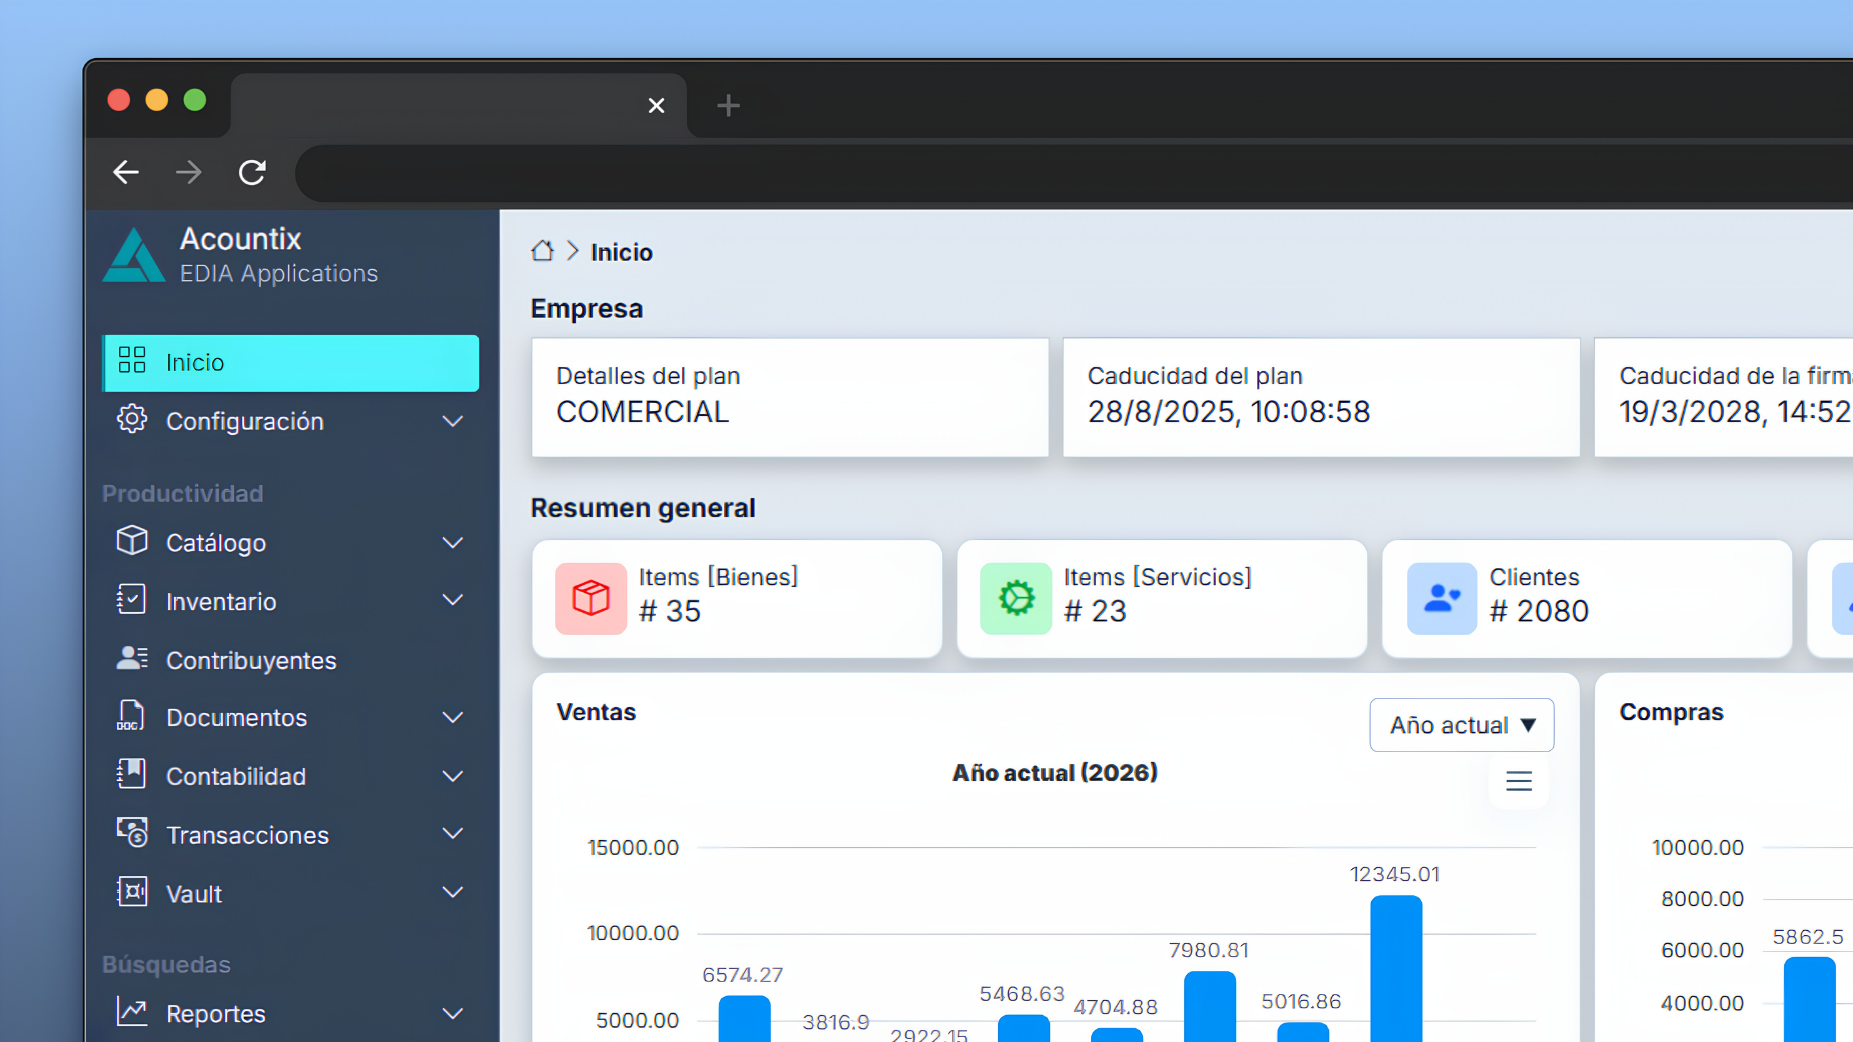The image size is (1853, 1042).
Task: Click the Contabilidad ledger icon
Action: pyautogui.click(x=132, y=774)
